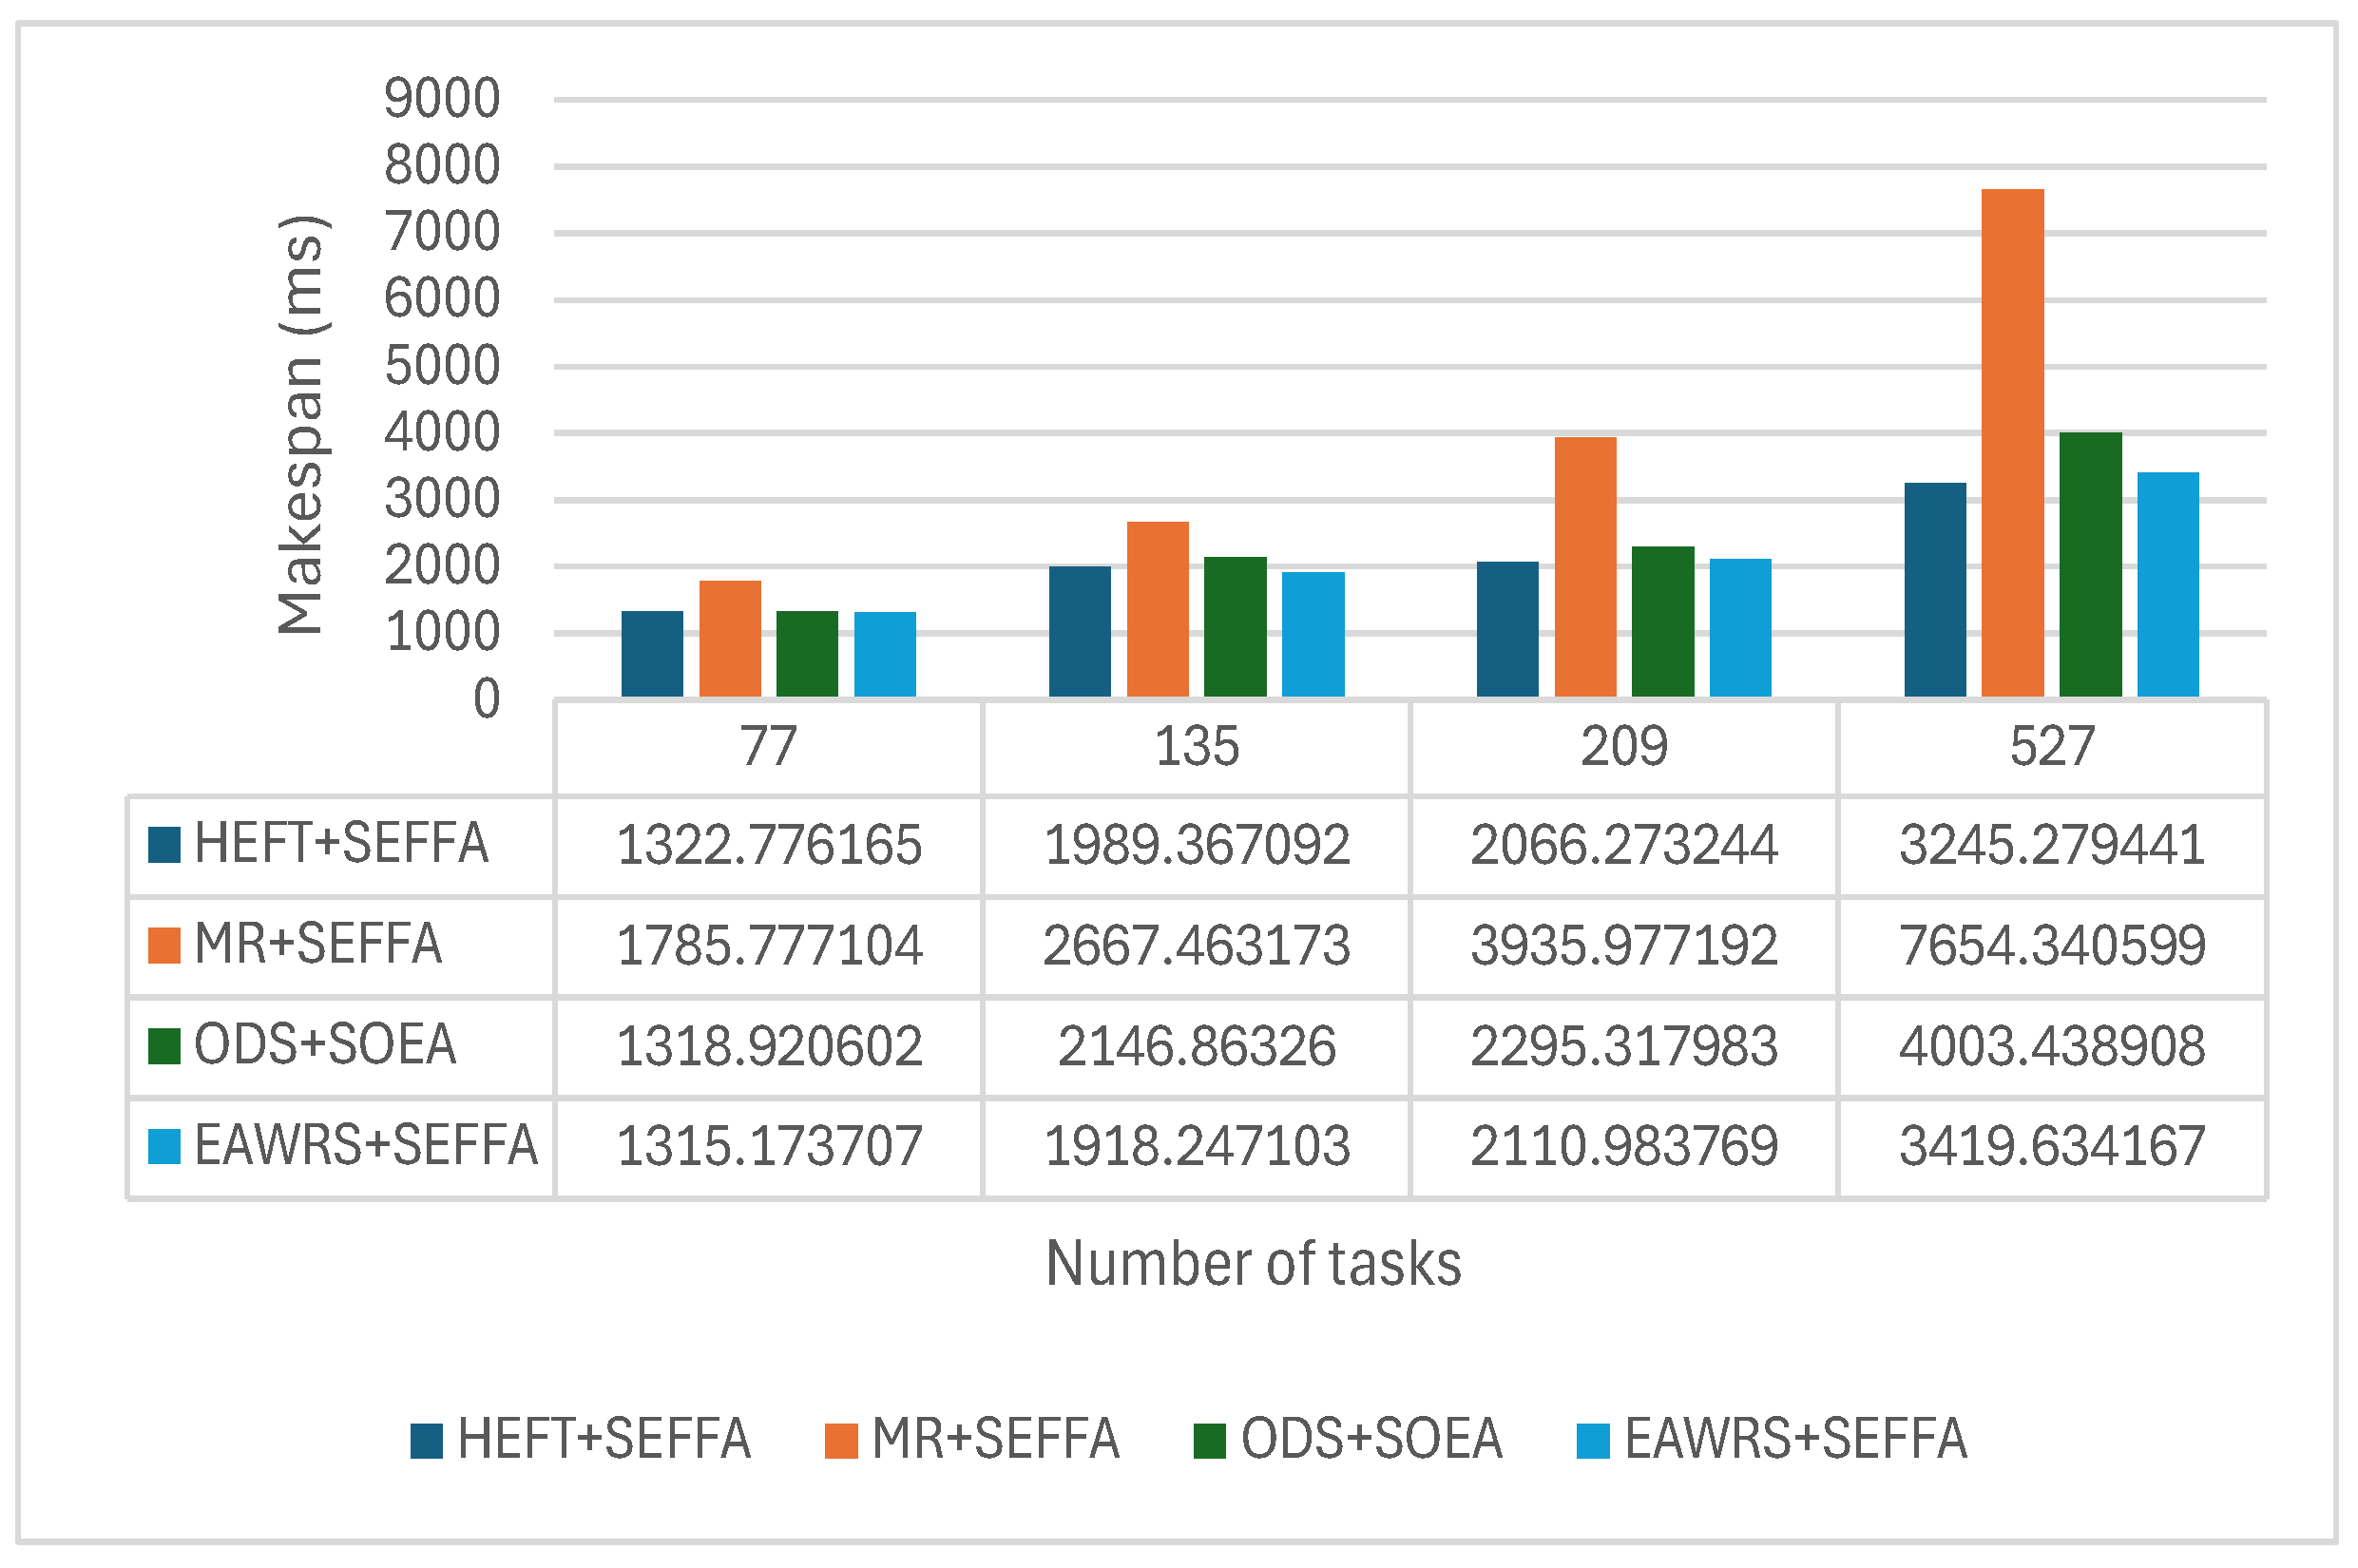Select the EAWRS+SEFFA row label in data table

click(x=365, y=1145)
